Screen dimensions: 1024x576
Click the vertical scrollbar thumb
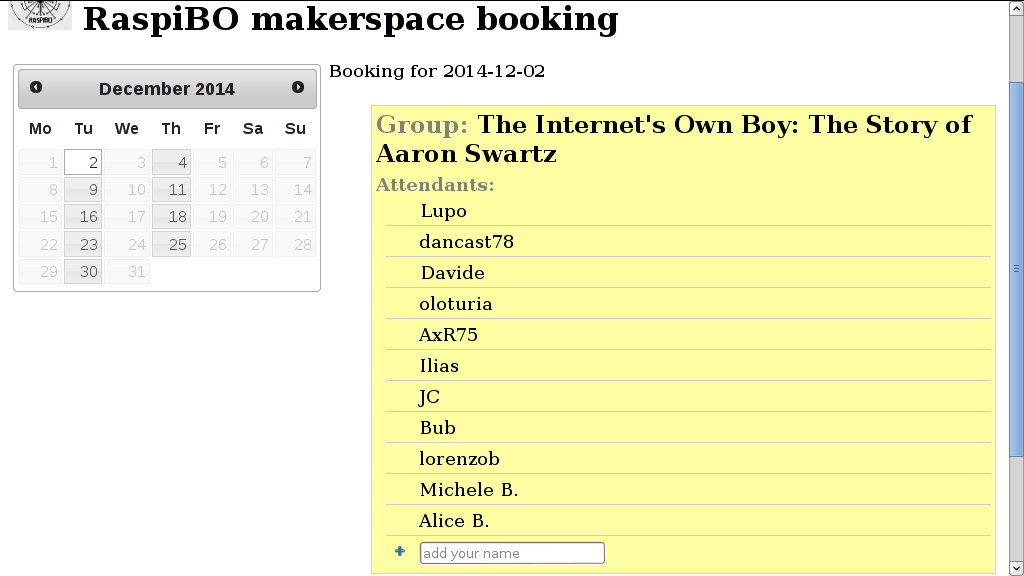click(x=1016, y=269)
